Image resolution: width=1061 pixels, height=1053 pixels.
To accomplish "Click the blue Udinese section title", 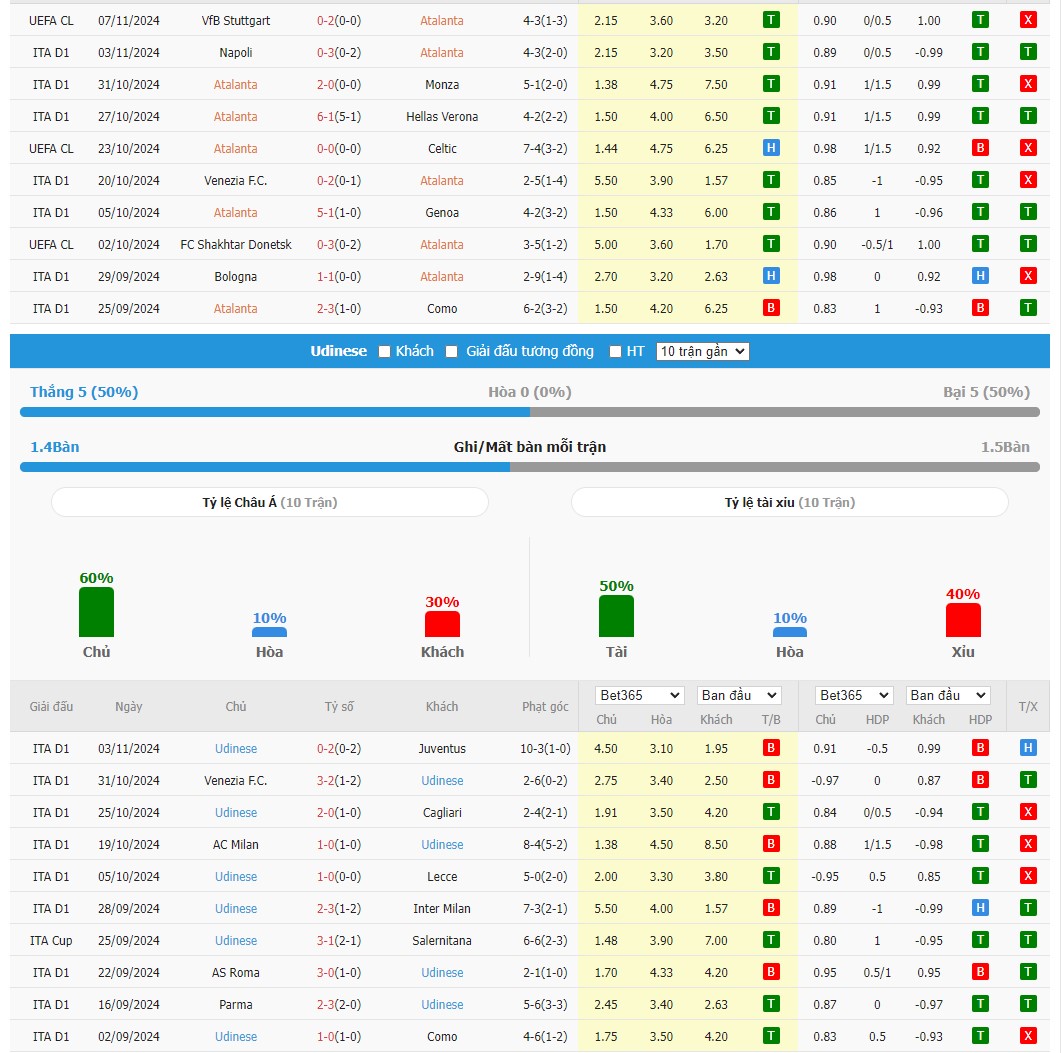I will pyautogui.click(x=338, y=351).
